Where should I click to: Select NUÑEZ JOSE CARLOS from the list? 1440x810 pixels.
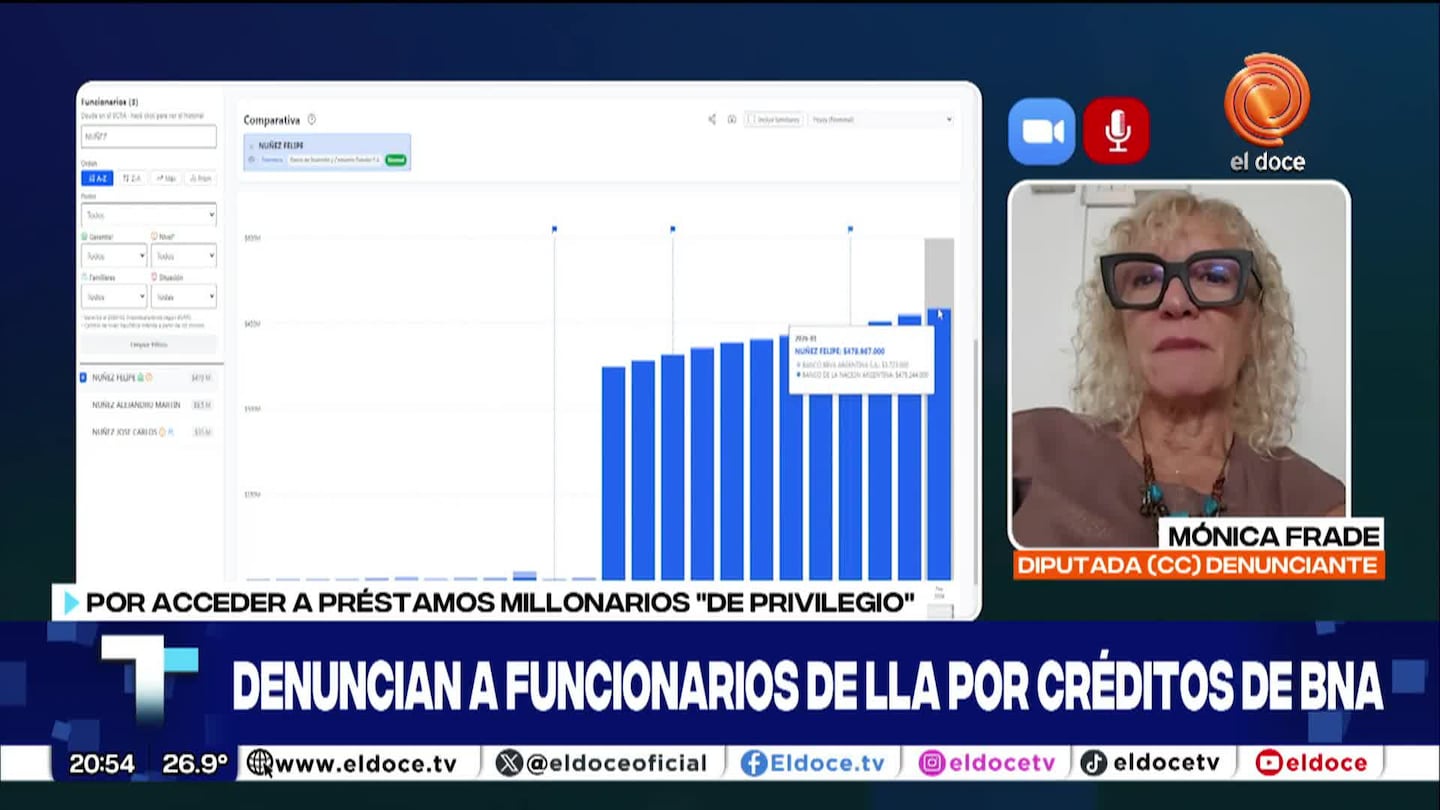[x=125, y=432]
